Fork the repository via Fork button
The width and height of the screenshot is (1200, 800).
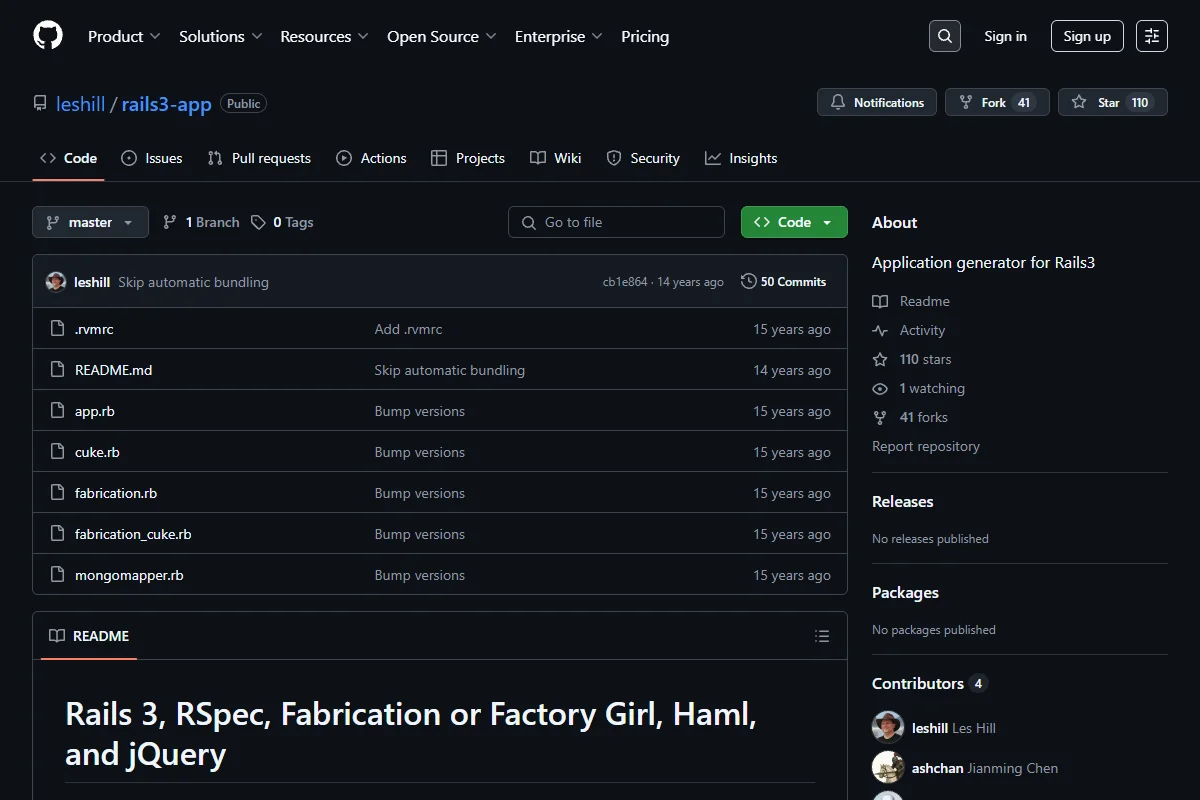(997, 102)
